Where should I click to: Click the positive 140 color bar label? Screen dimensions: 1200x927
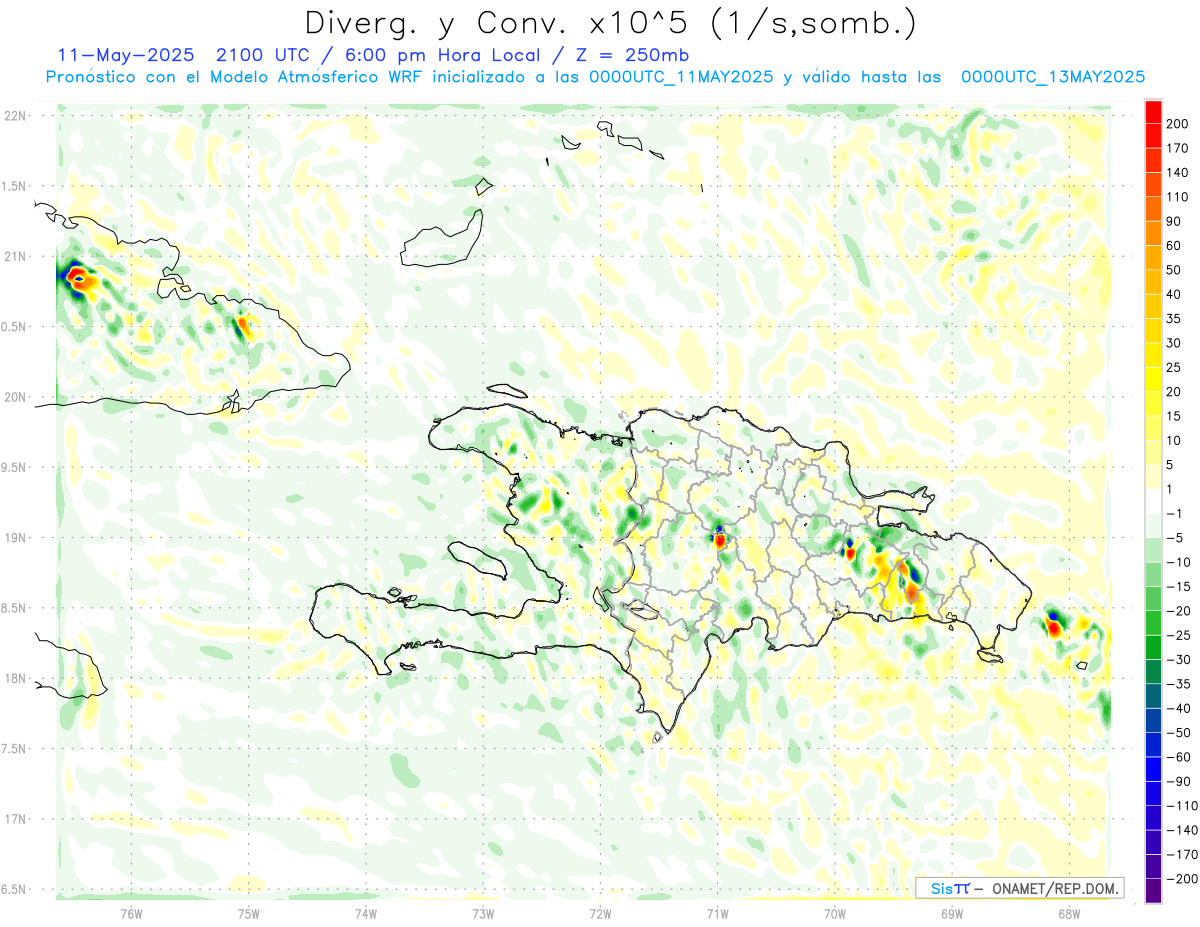click(1177, 173)
